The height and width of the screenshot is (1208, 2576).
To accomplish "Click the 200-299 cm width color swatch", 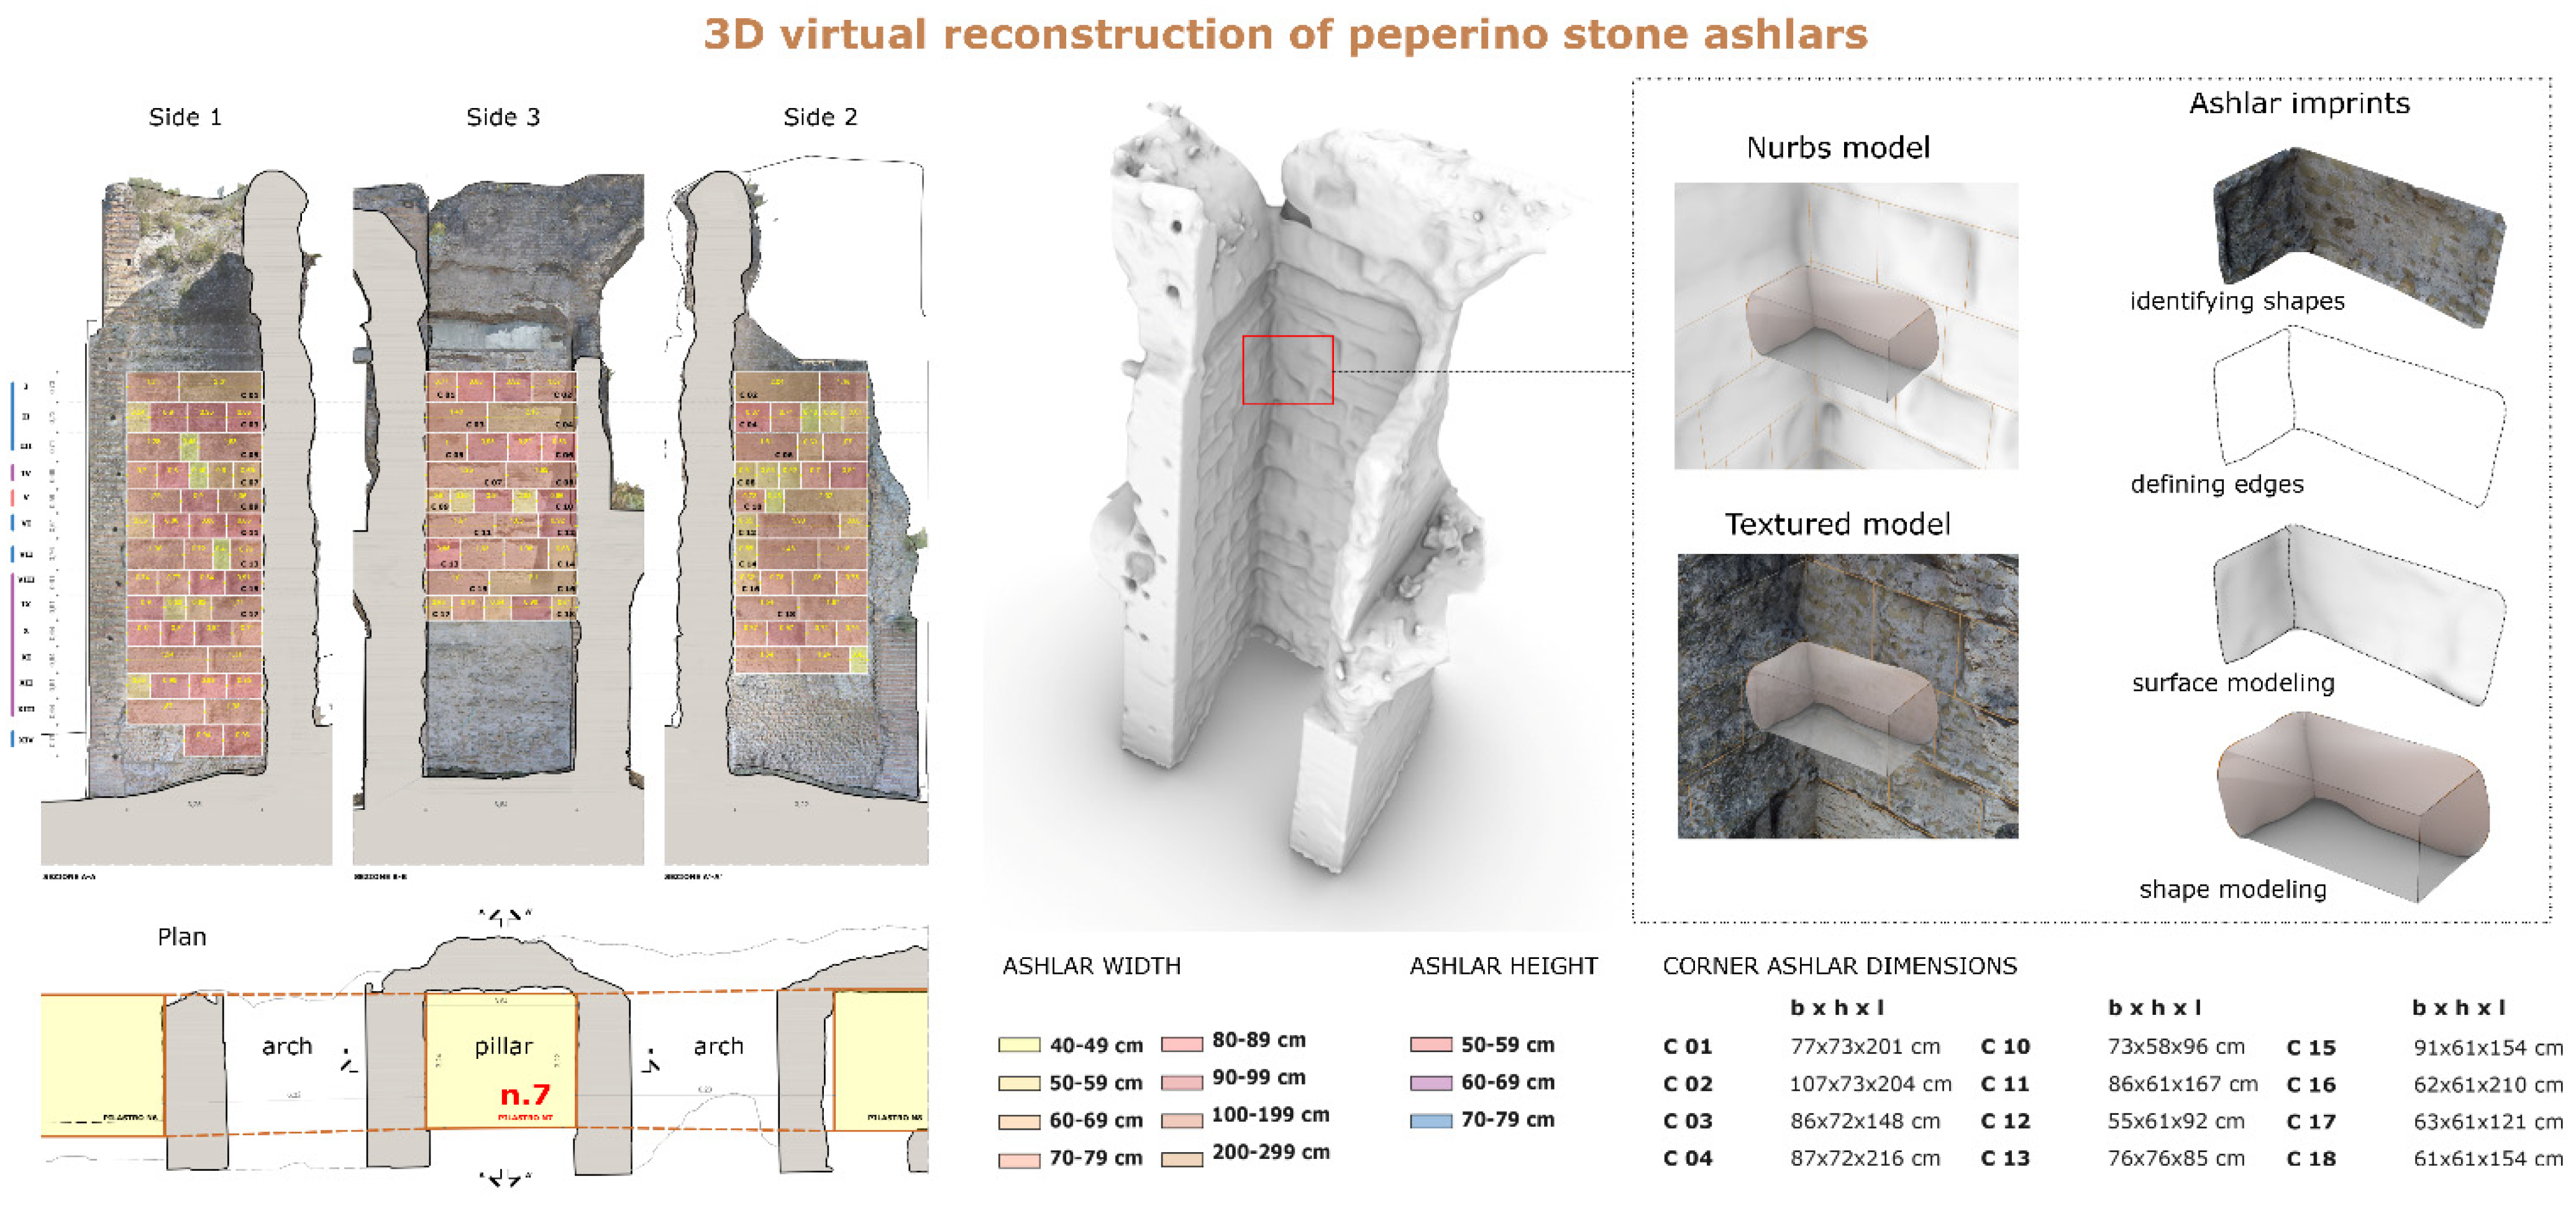I will tap(1182, 1159).
